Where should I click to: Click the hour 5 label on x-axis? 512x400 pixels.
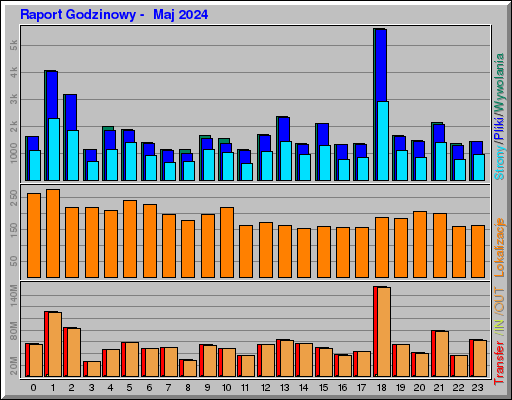[129, 388]
